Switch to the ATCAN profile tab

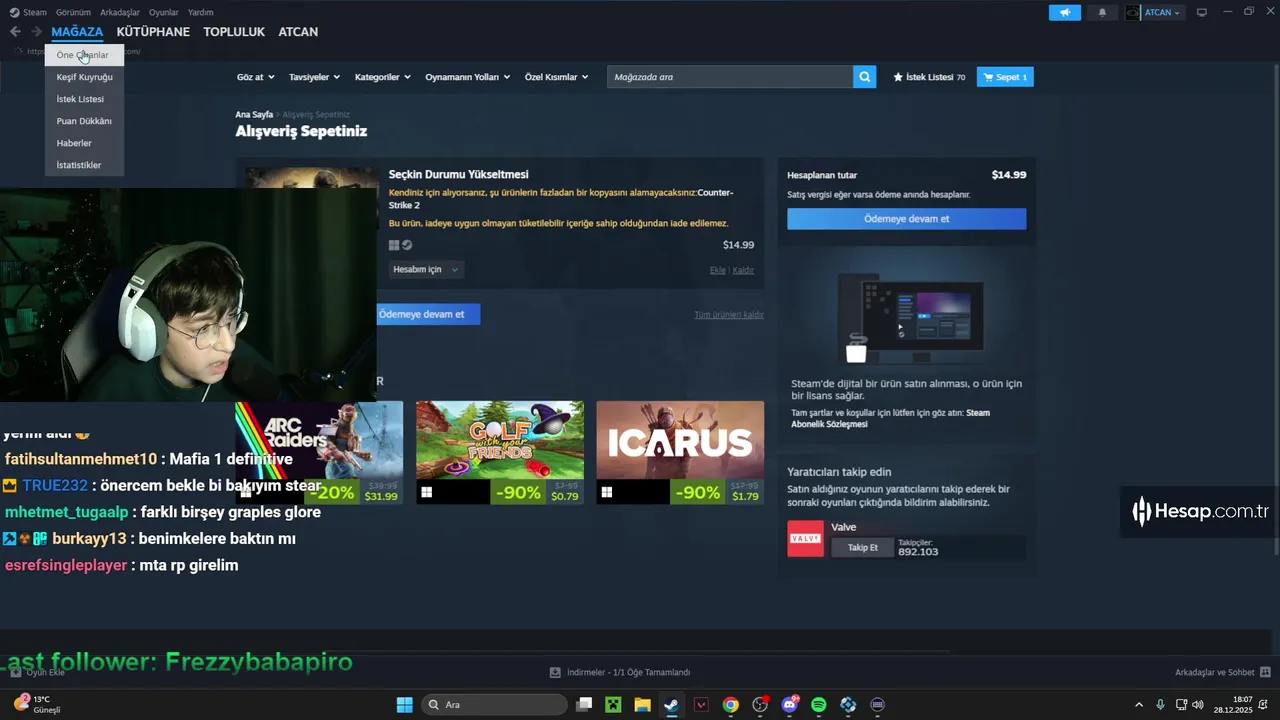click(298, 32)
